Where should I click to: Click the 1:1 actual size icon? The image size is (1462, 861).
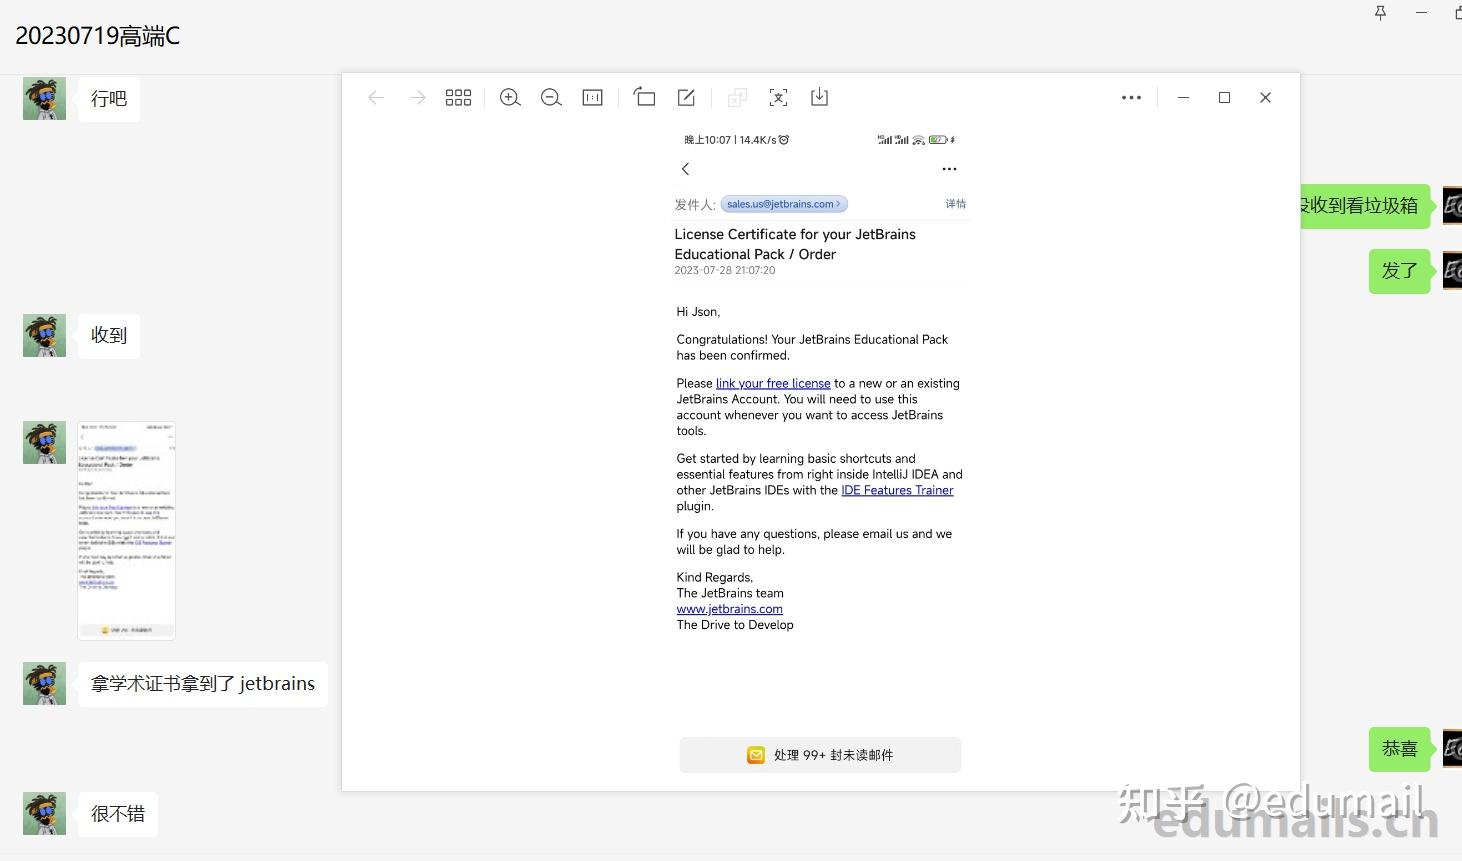click(x=592, y=97)
